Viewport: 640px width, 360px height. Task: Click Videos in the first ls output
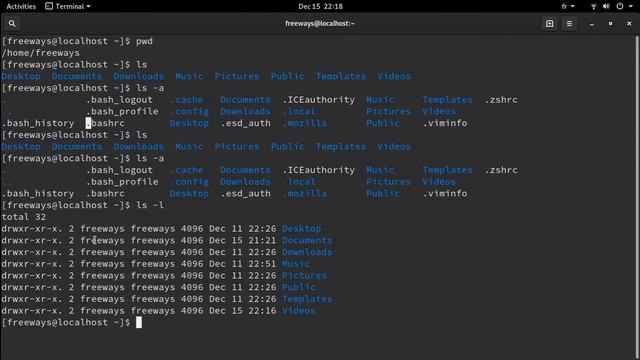coord(394,76)
